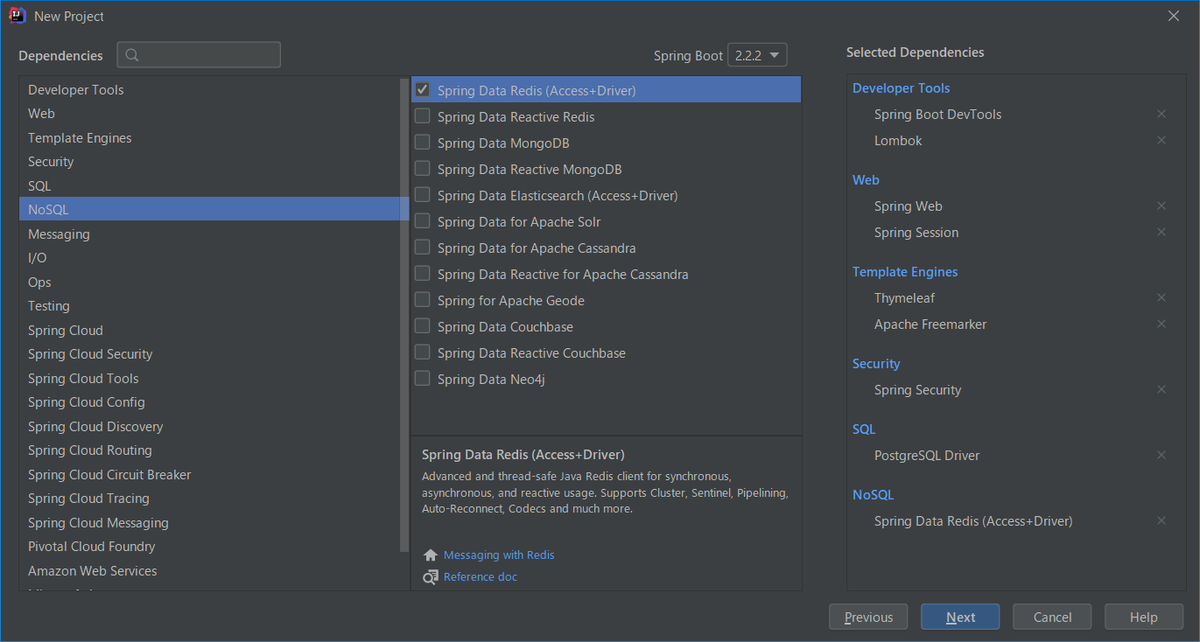The image size is (1200, 642).
Task: Enable Spring for Apache Geode checkbox
Action: tap(422, 300)
